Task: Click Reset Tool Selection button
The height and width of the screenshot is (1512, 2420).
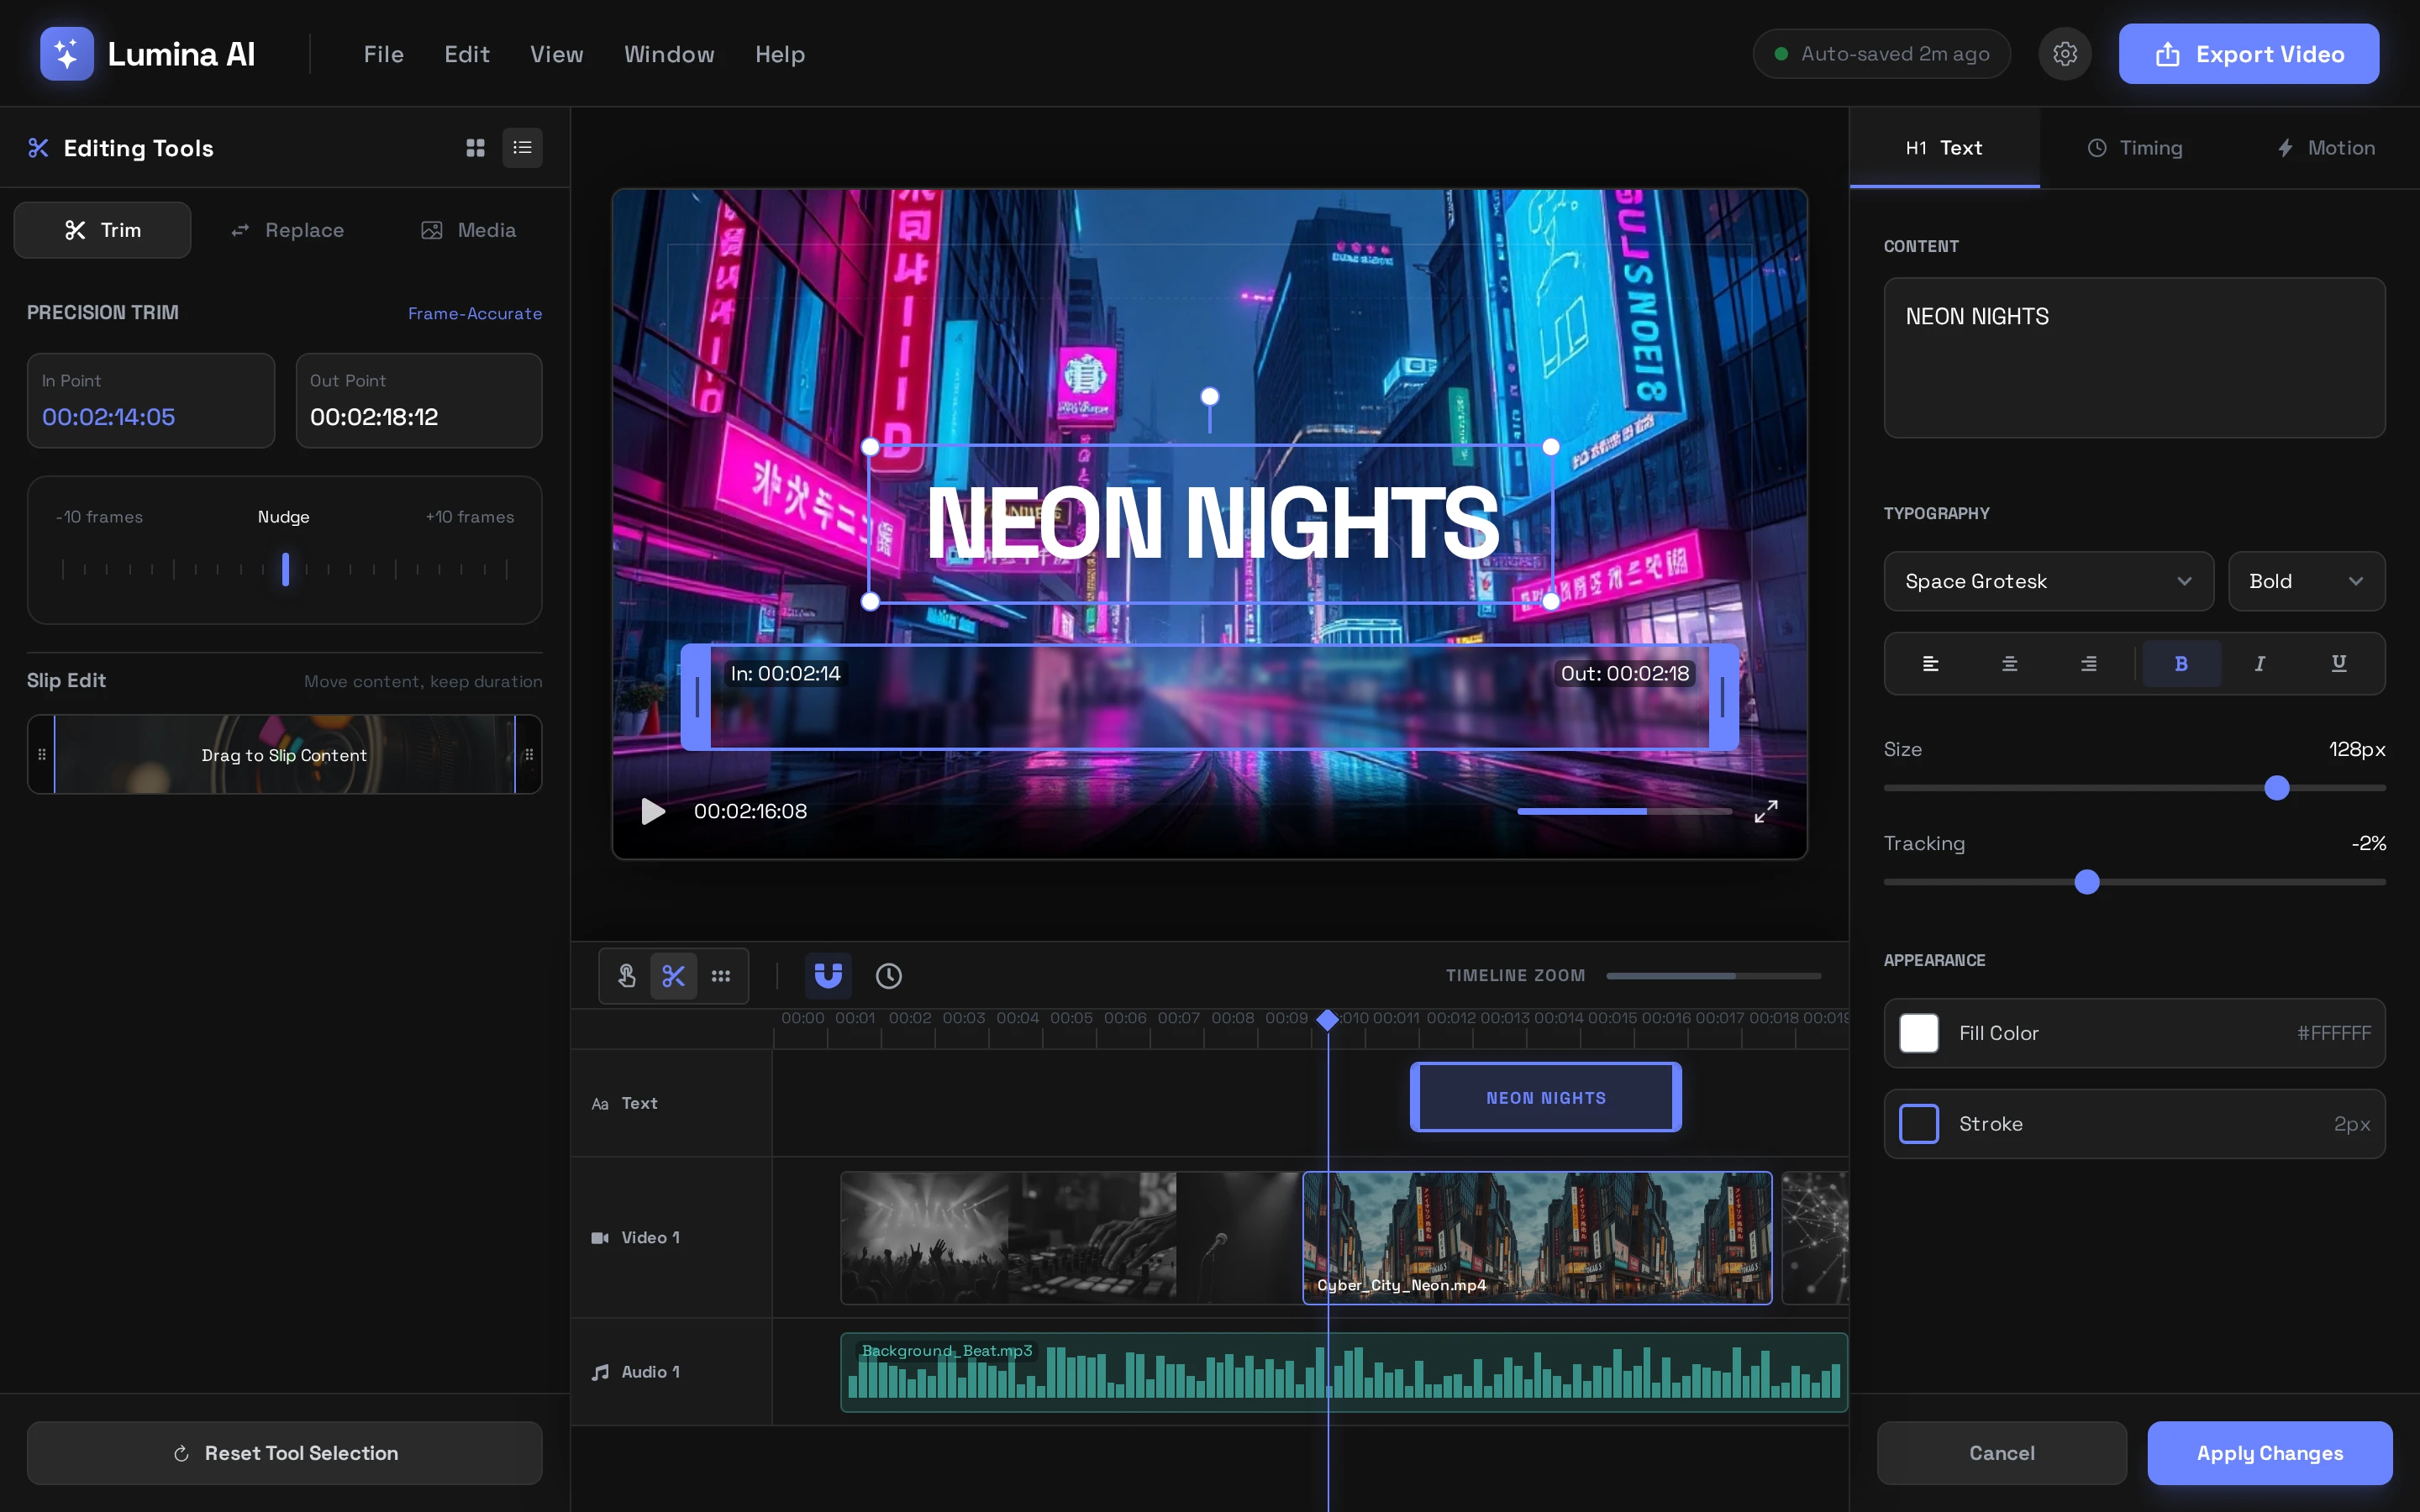Action: 285,1453
